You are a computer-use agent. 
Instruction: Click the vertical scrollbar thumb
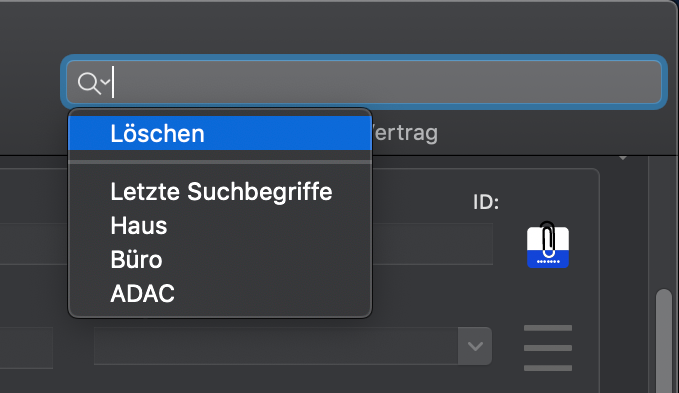664,341
